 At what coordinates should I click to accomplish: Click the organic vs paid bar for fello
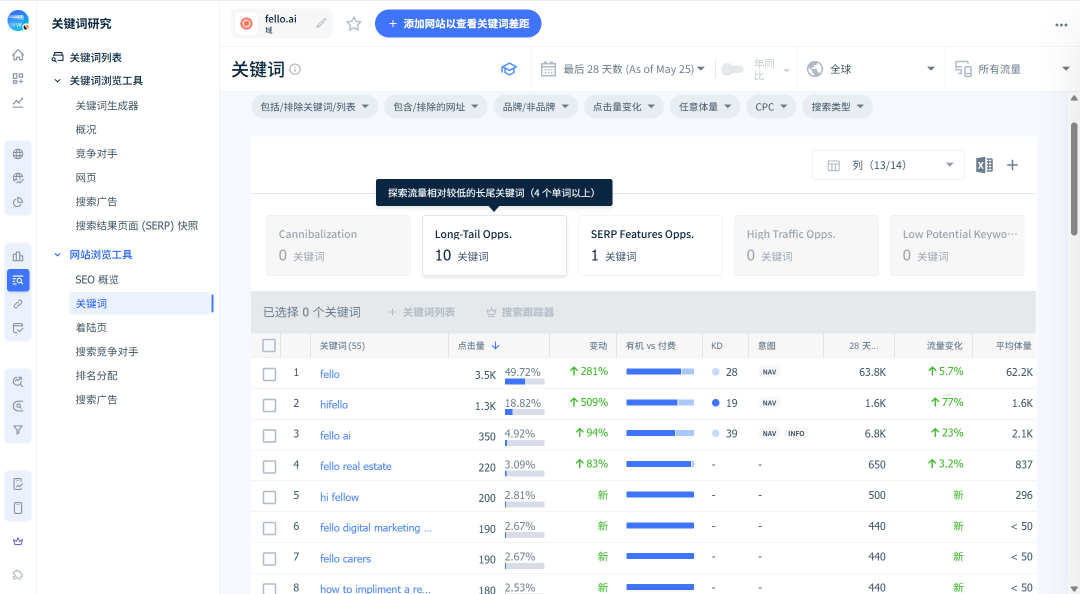pyautogui.click(x=660, y=371)
